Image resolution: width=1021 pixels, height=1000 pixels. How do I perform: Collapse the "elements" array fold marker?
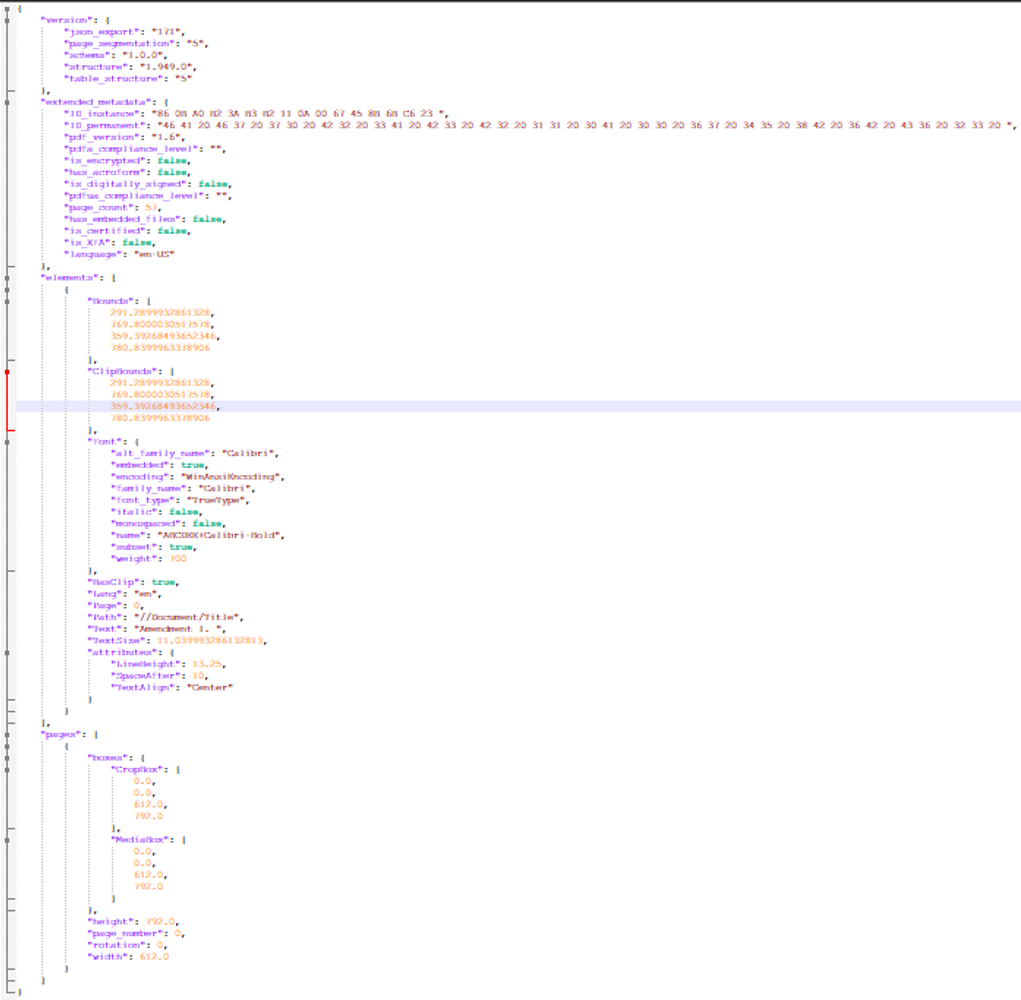click(x=7, y=278)
